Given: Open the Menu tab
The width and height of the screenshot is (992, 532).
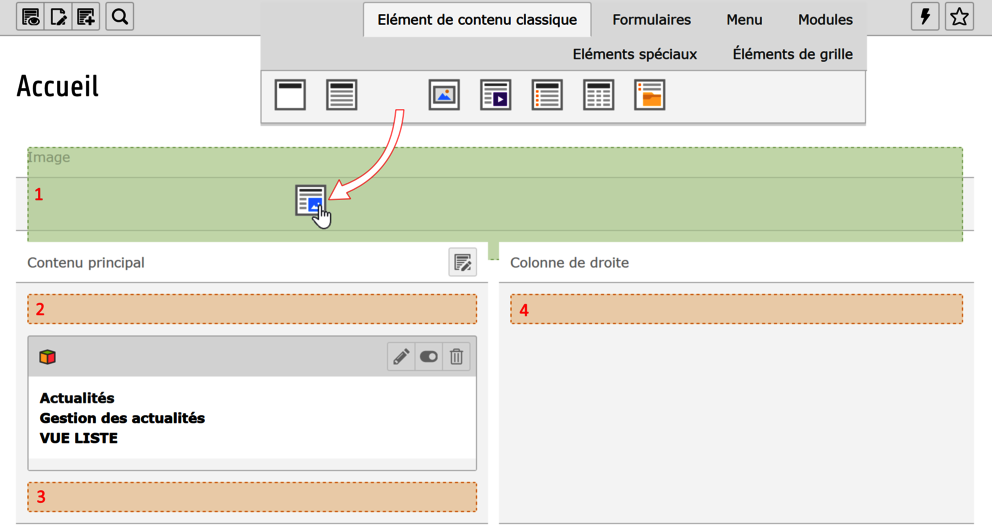Looking at the screenshot, I should [x=744, y=20].
